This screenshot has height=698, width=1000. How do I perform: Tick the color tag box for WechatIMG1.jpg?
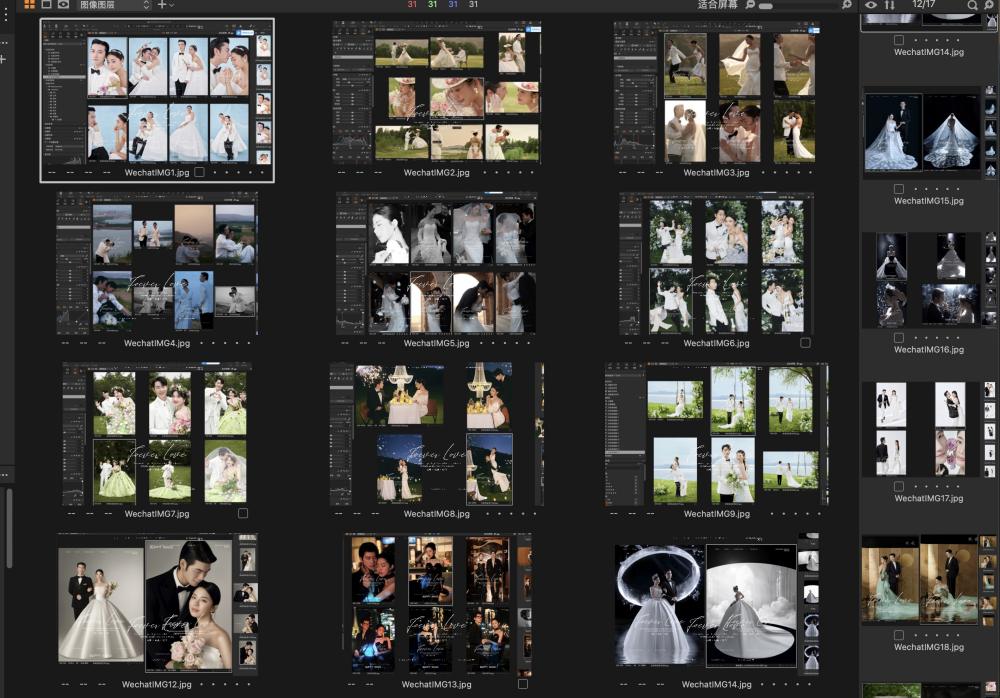click(x=199, y=173)
